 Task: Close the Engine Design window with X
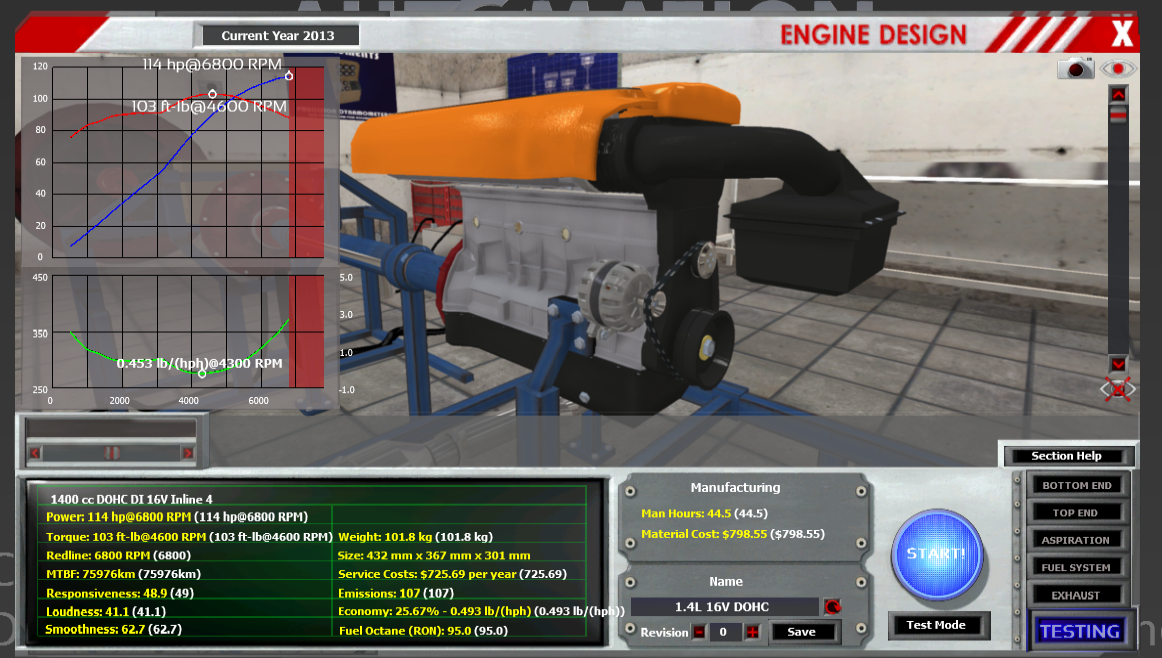point(1122,34)
